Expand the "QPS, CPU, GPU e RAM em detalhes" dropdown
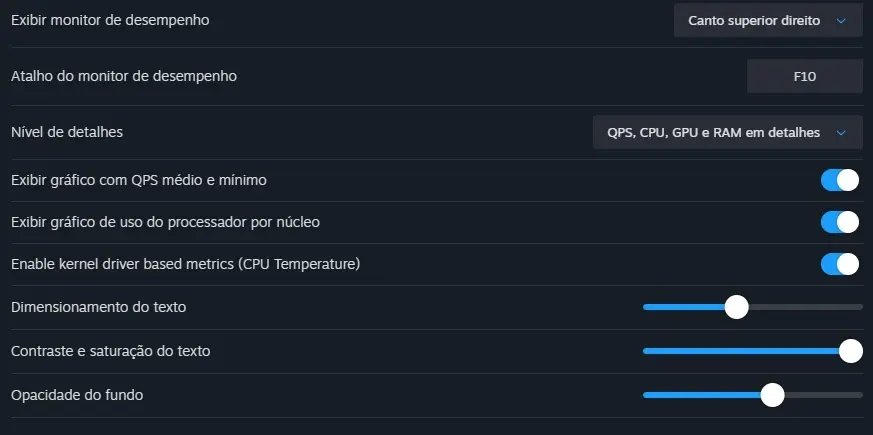Image resolution: width=873 pixels, height=435 pixels. coord(727,132)
